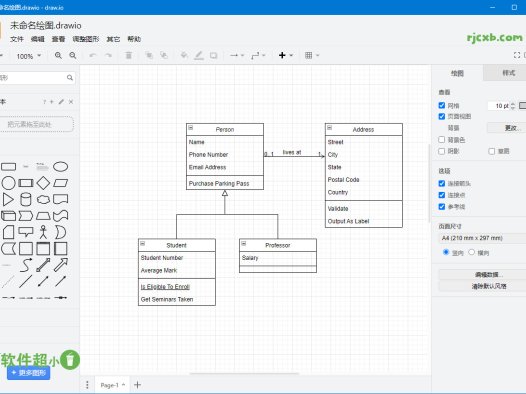Image resolution: width=526 pixels, height=394 pixels.
Task: Select the callout speech bubble shape
Action: 26,232
